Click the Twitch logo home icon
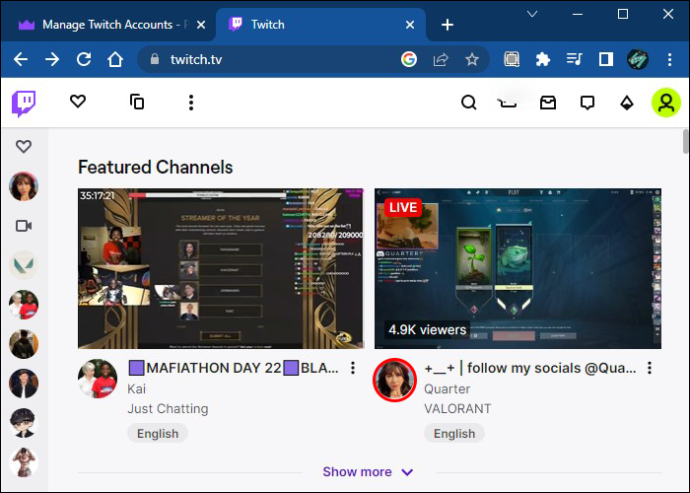Screen dimensions: 690x493 pyautogui.click(x=24, y=103)
